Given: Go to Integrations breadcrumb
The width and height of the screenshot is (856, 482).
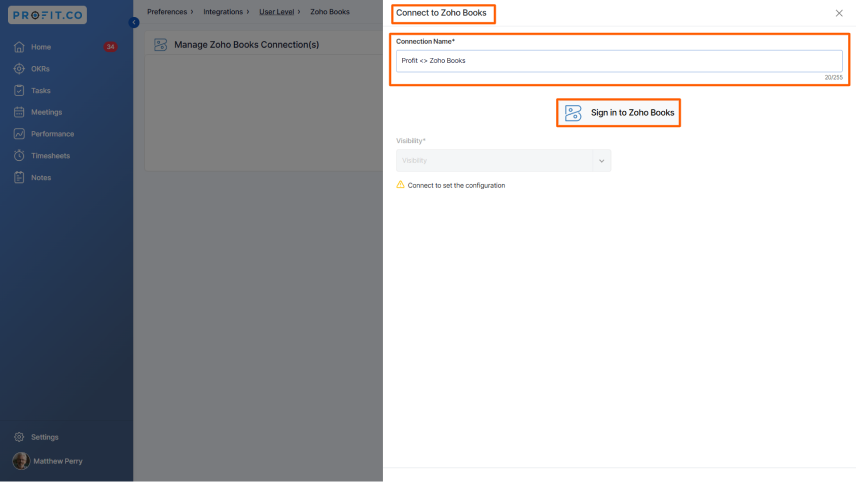Looking at the screenshot, I should pyautogui.click(x=223, y=11).
